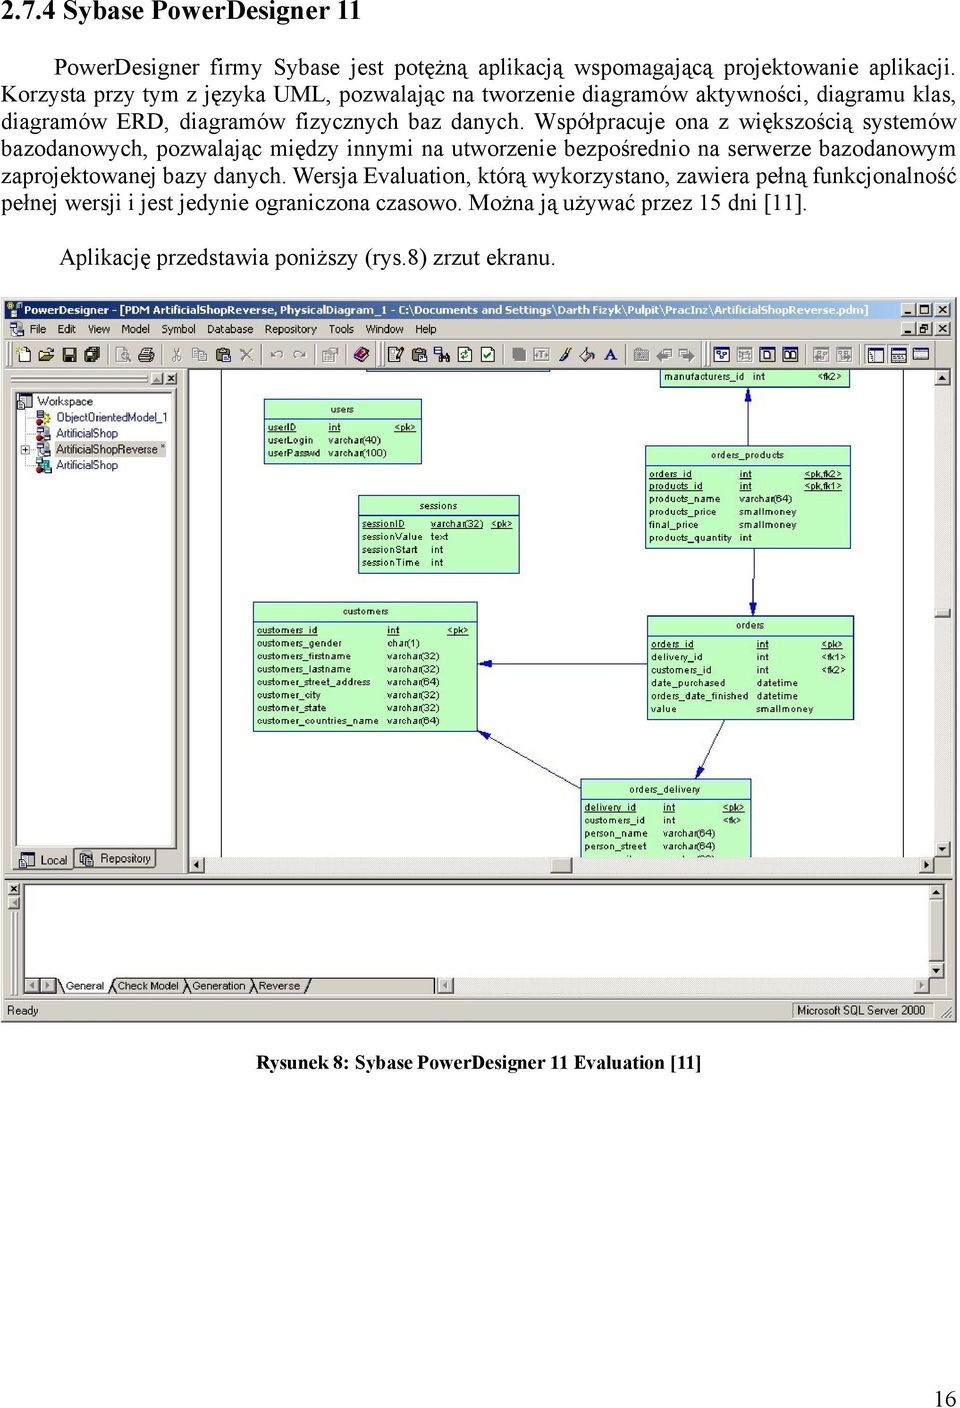Image resolution: width=960 pixels, height=1408 pixels.
Task: Click the Save floppy disk icon
Action: coord(69,354)
